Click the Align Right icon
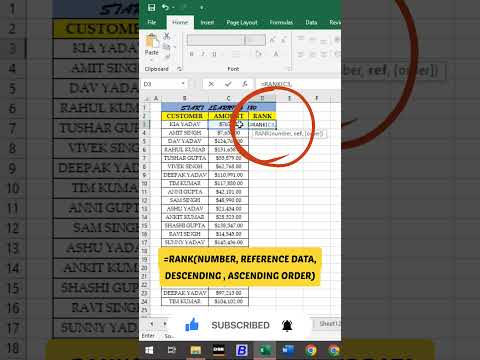Screen dimensions: 480x360 click(x=324, y=54)
